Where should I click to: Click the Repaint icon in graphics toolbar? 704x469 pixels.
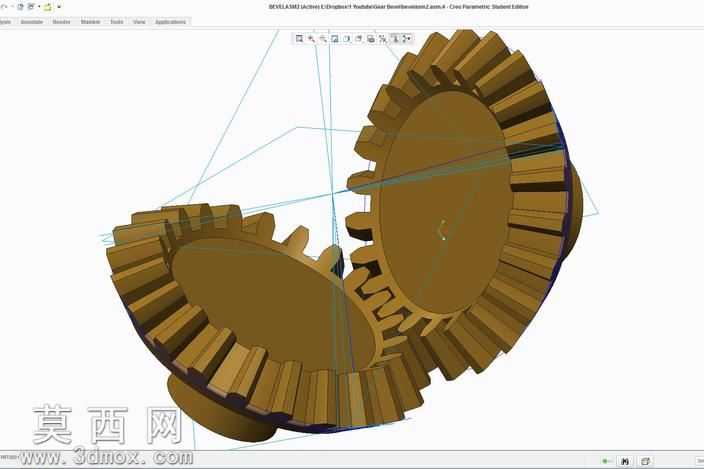(x=334, y=39)
